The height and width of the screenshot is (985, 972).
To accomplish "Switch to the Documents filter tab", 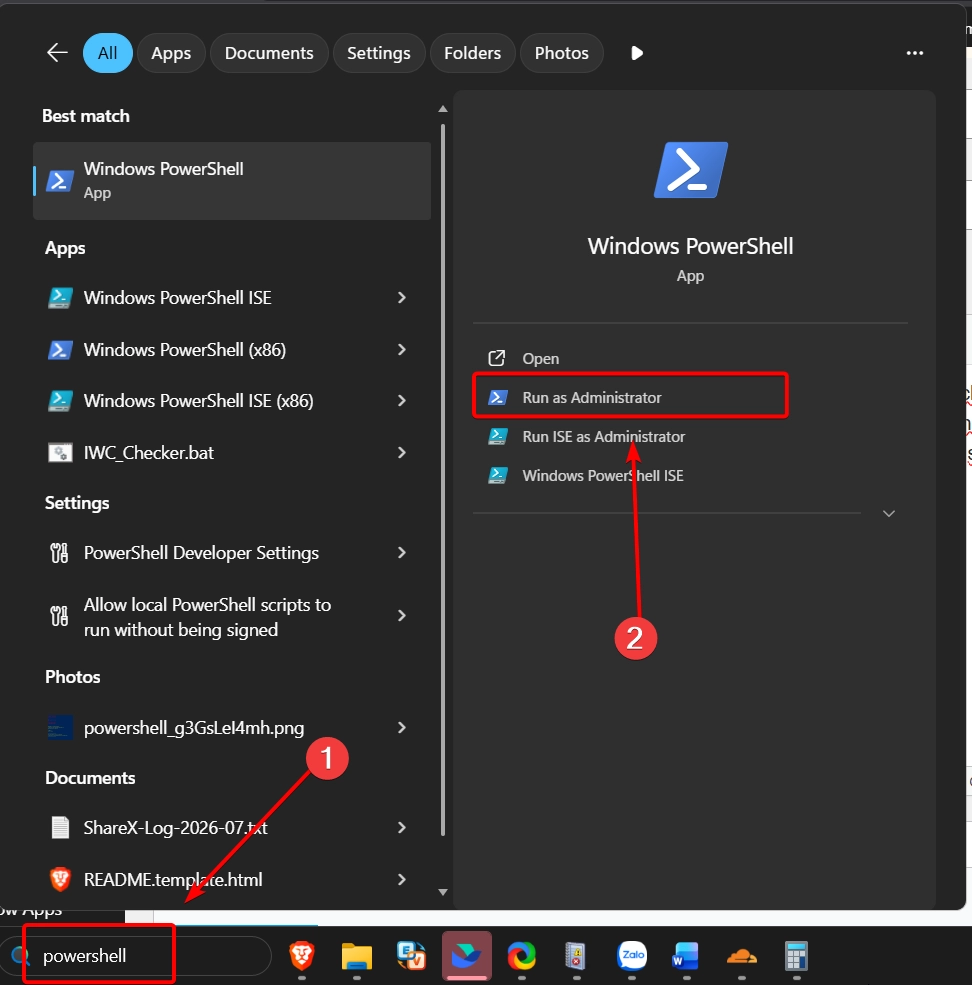I will tap(269, 53).
